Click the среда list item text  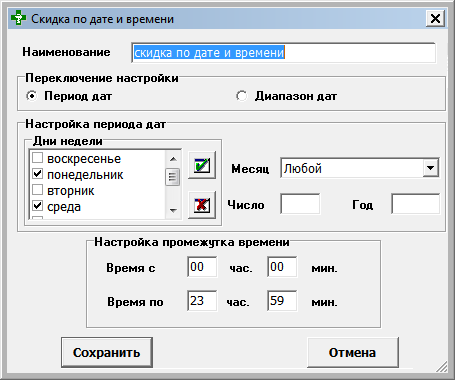[x=64, y=207]
